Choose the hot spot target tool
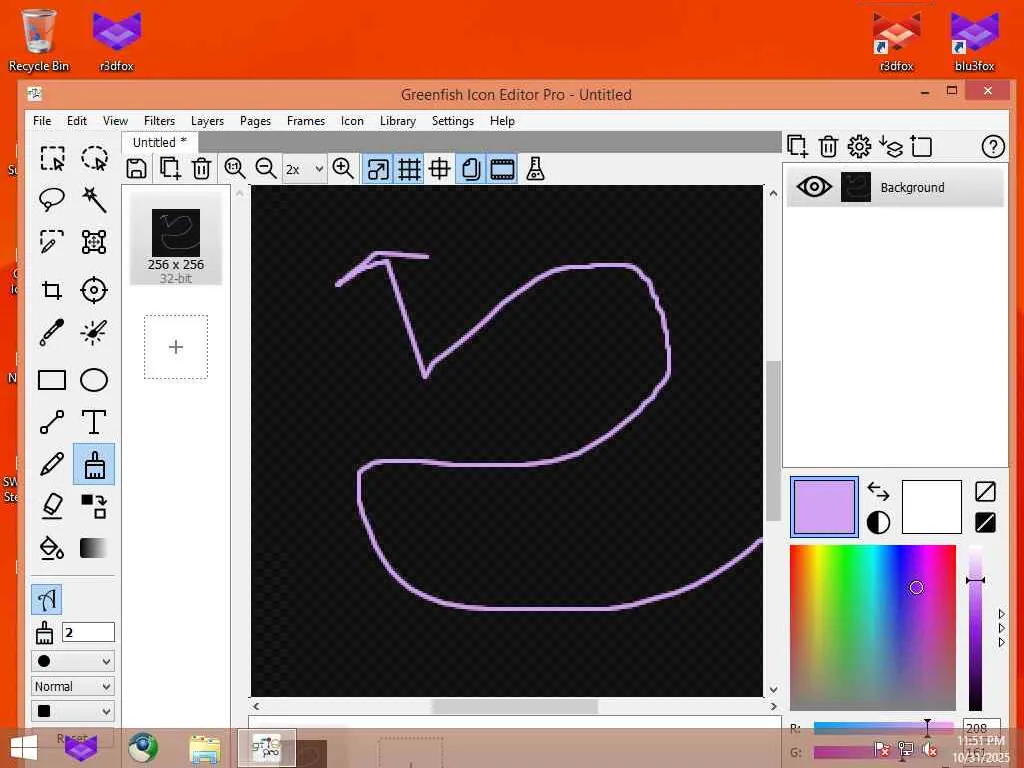The width and height of the screenshot is (1024, 768). [x=94, y=290]
